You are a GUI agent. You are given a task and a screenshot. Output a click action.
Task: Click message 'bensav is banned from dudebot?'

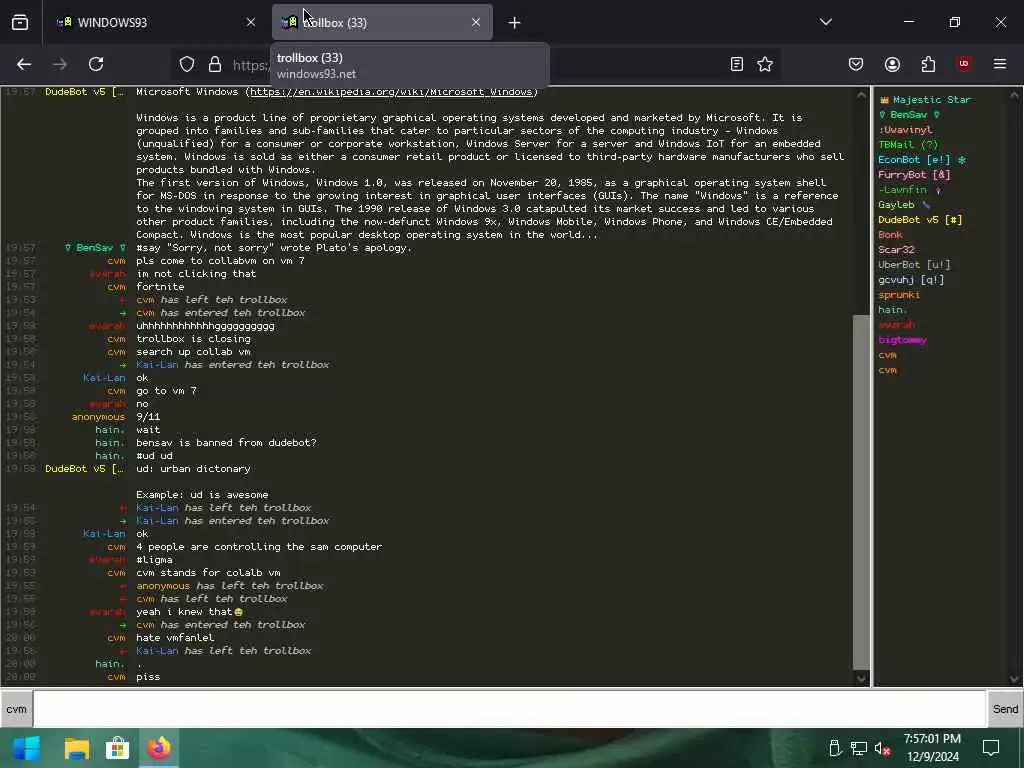pyautogui.click(x=226, y=443)
